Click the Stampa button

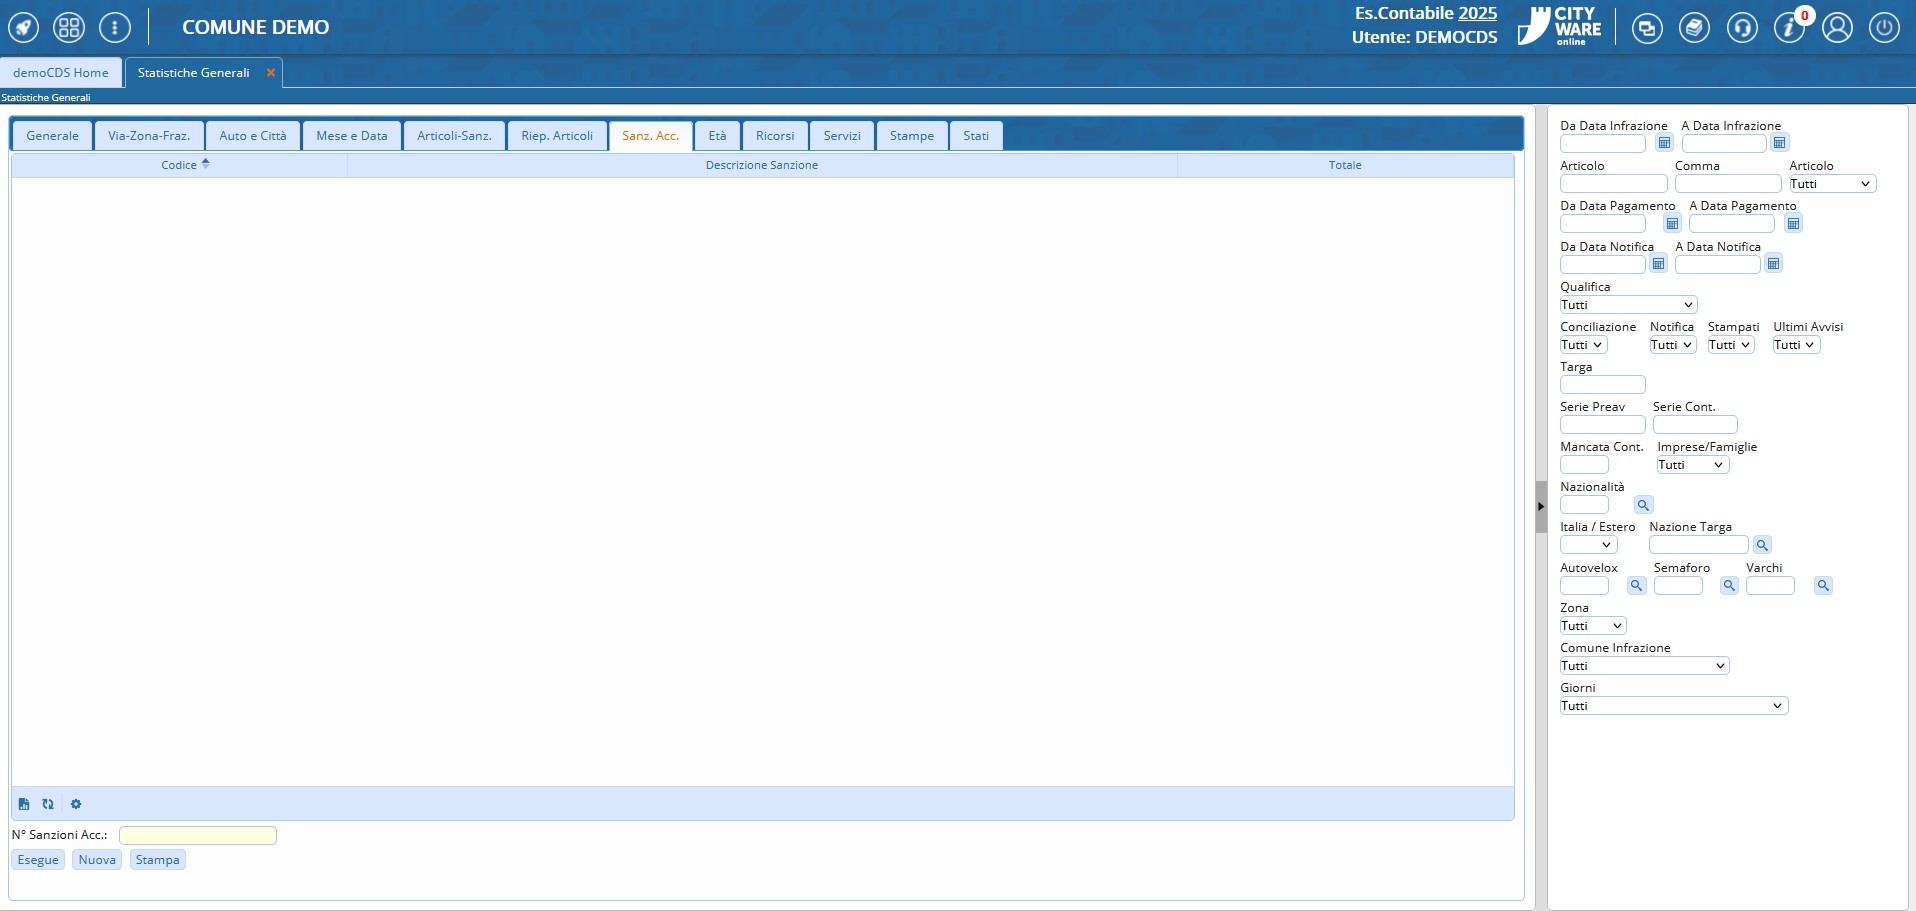pos(157,860)
